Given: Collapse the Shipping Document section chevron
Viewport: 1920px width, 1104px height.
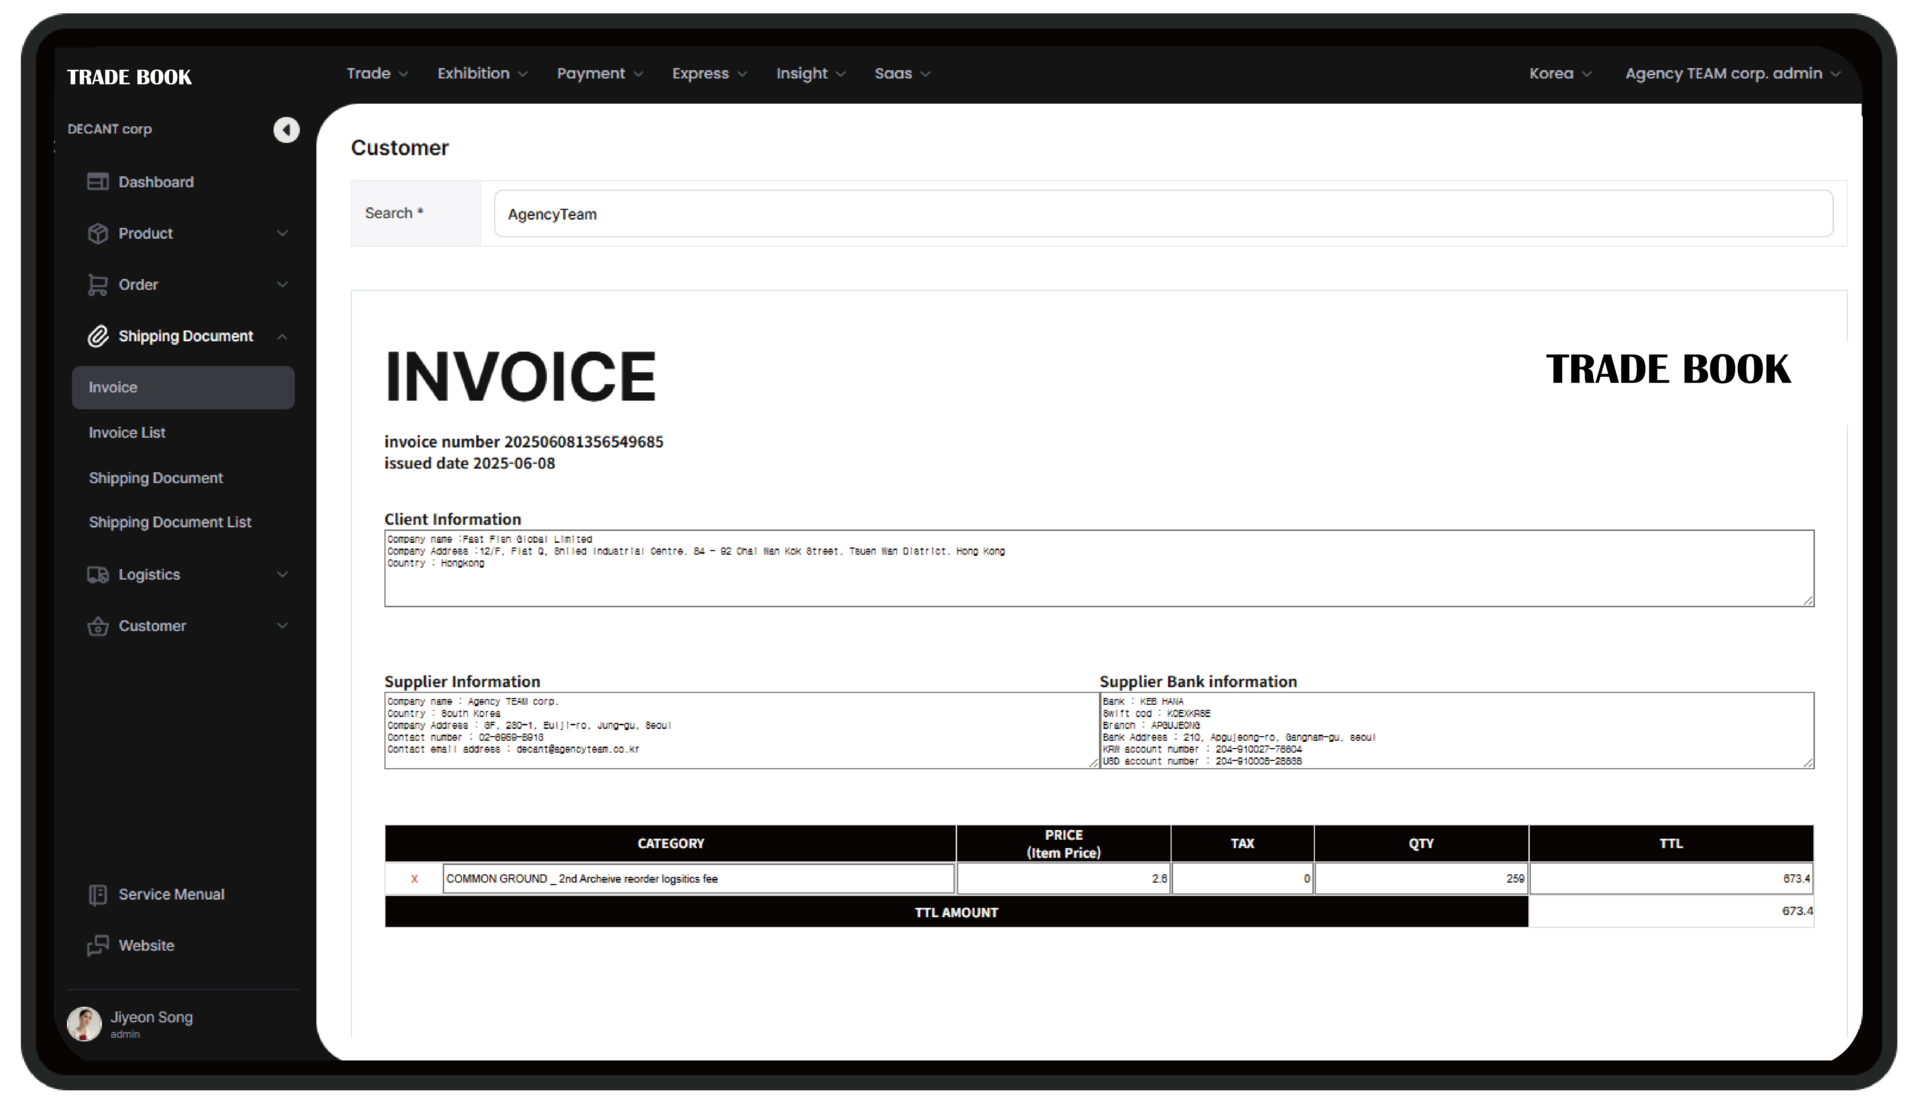Looking at the screenshot, I should [x=282, y=337].
